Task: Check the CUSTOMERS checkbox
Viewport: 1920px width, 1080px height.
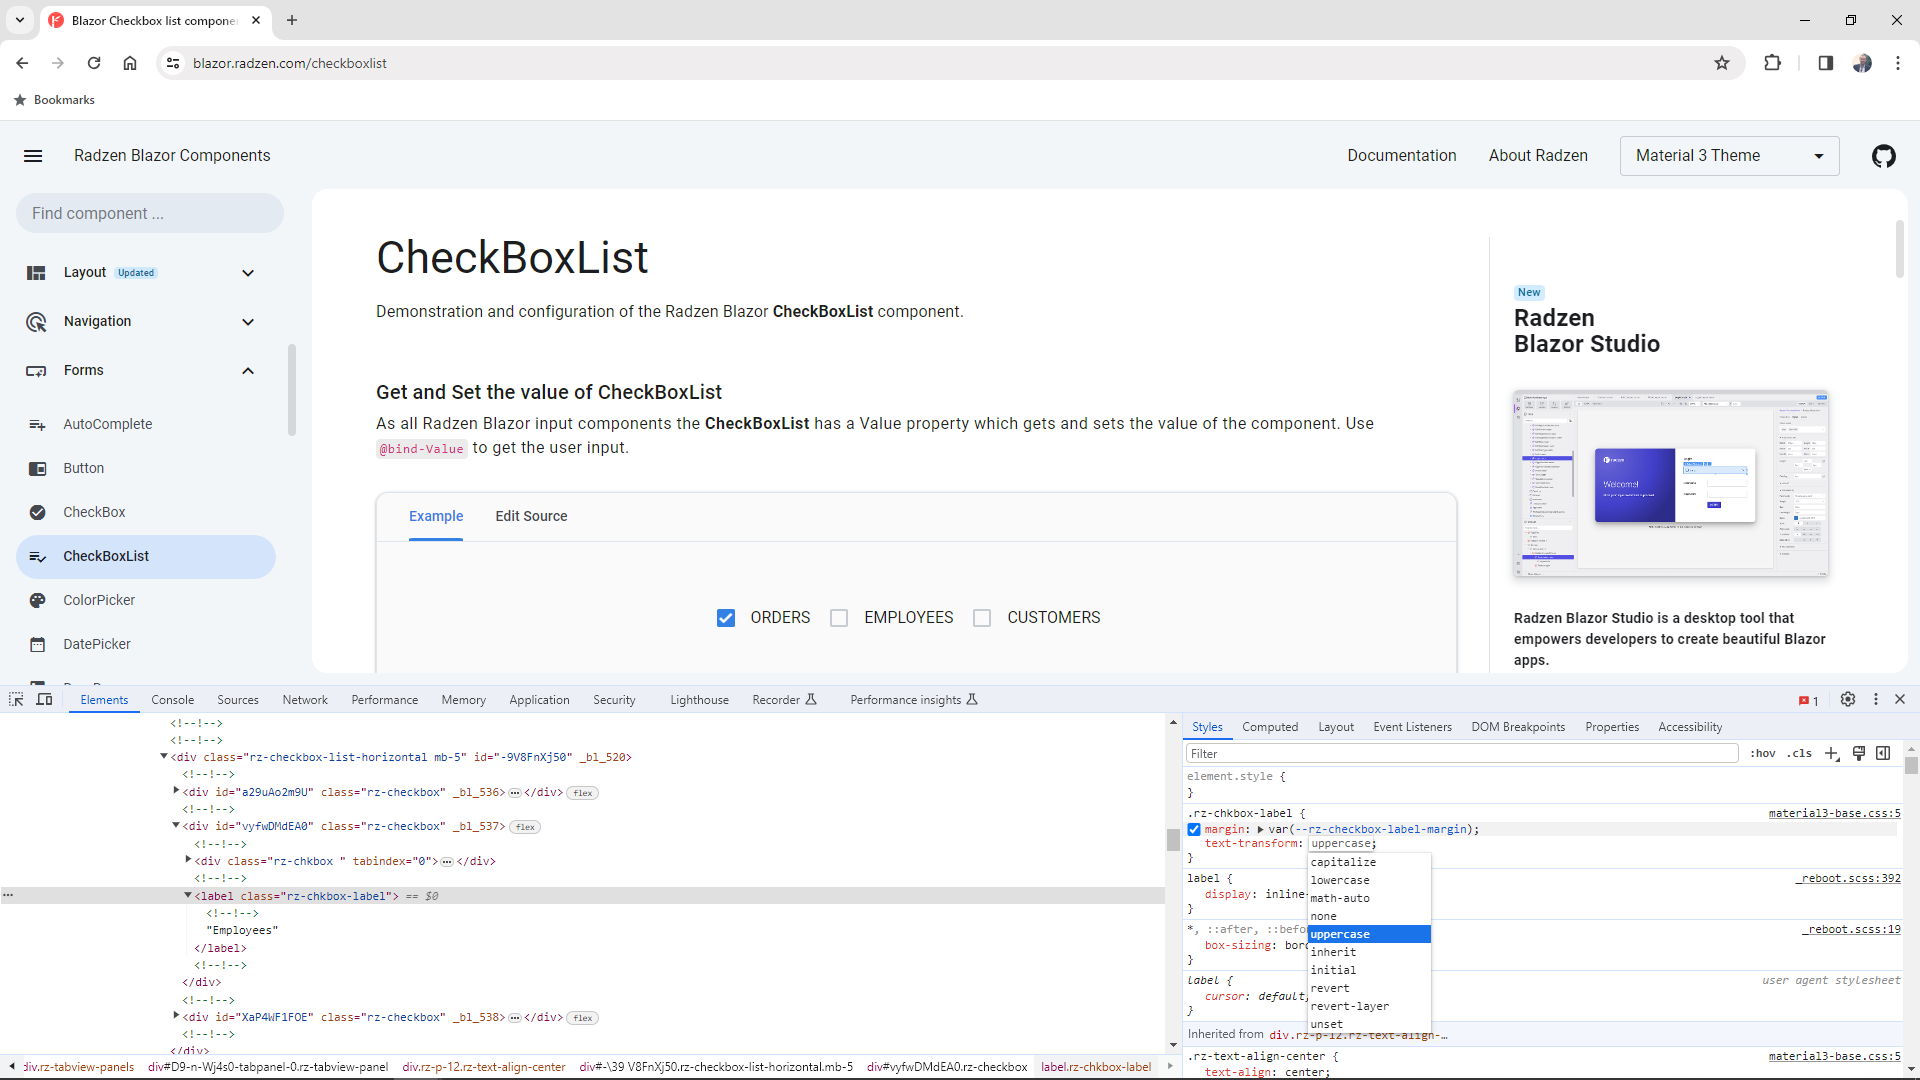Action: [982, 618]
